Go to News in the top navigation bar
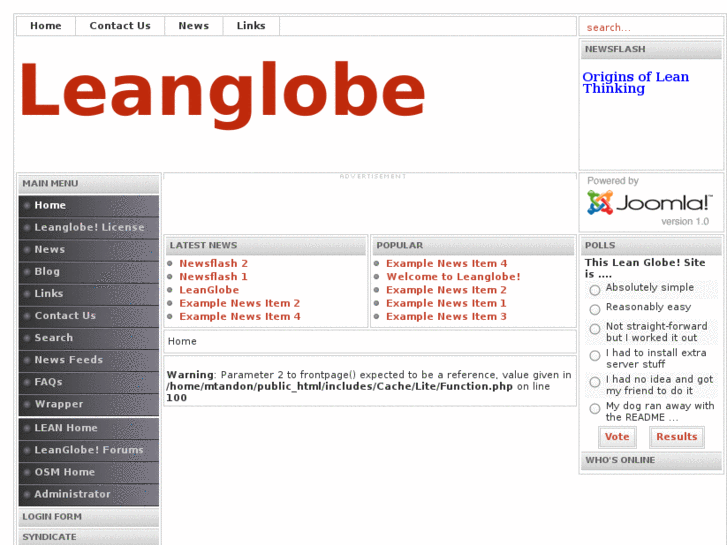This screenshot has height=545, width=727. (194, 26)
